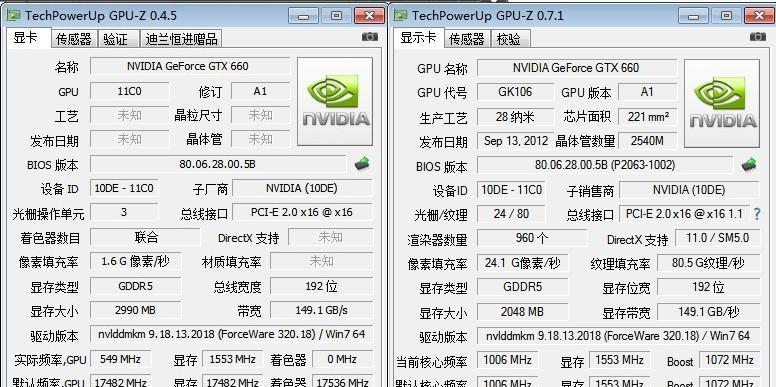Open the 传感器 tab in GPU-Z 0.7.1
This screenshot has width=776, height=387.
click(466, 39)
